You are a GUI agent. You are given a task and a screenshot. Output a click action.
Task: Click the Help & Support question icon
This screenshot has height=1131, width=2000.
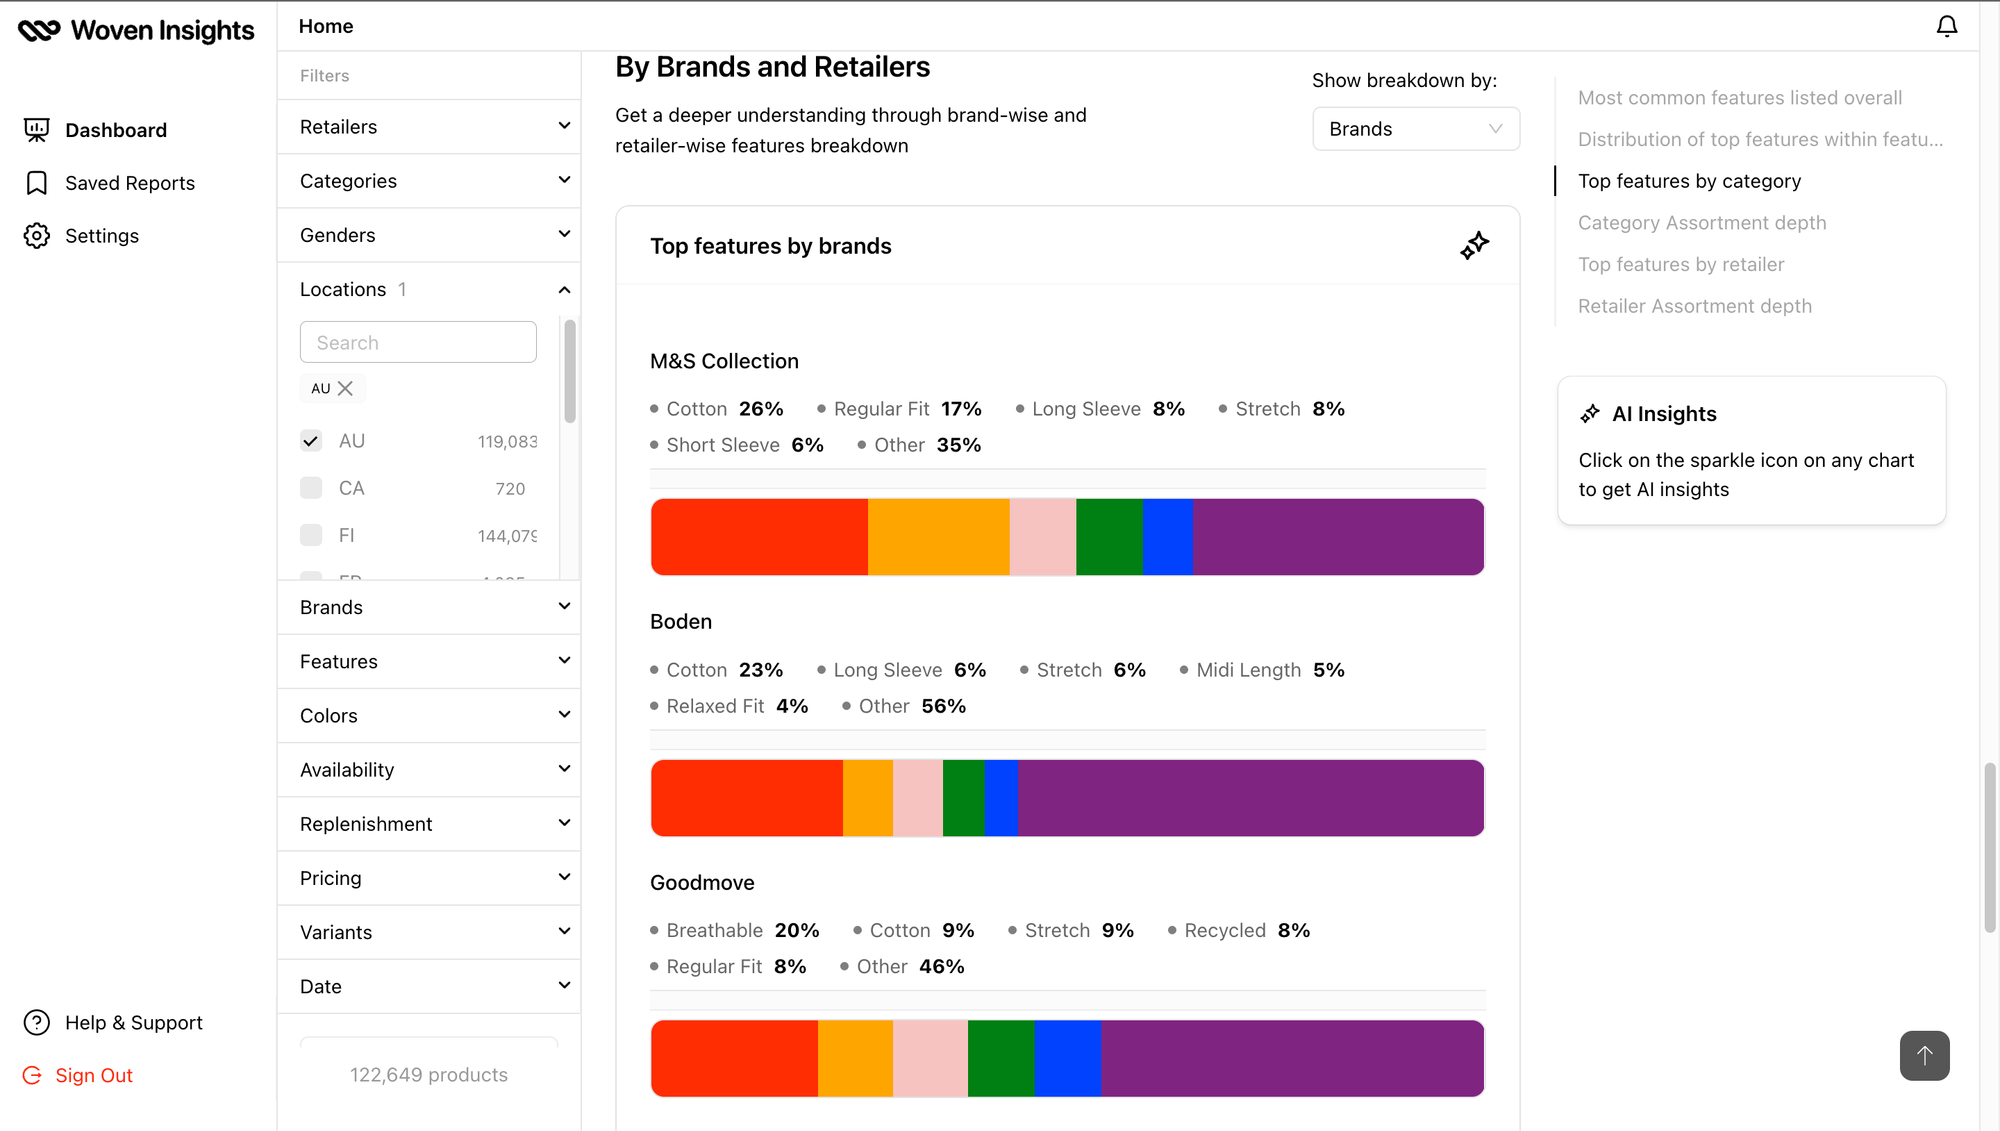[37, 1022]
